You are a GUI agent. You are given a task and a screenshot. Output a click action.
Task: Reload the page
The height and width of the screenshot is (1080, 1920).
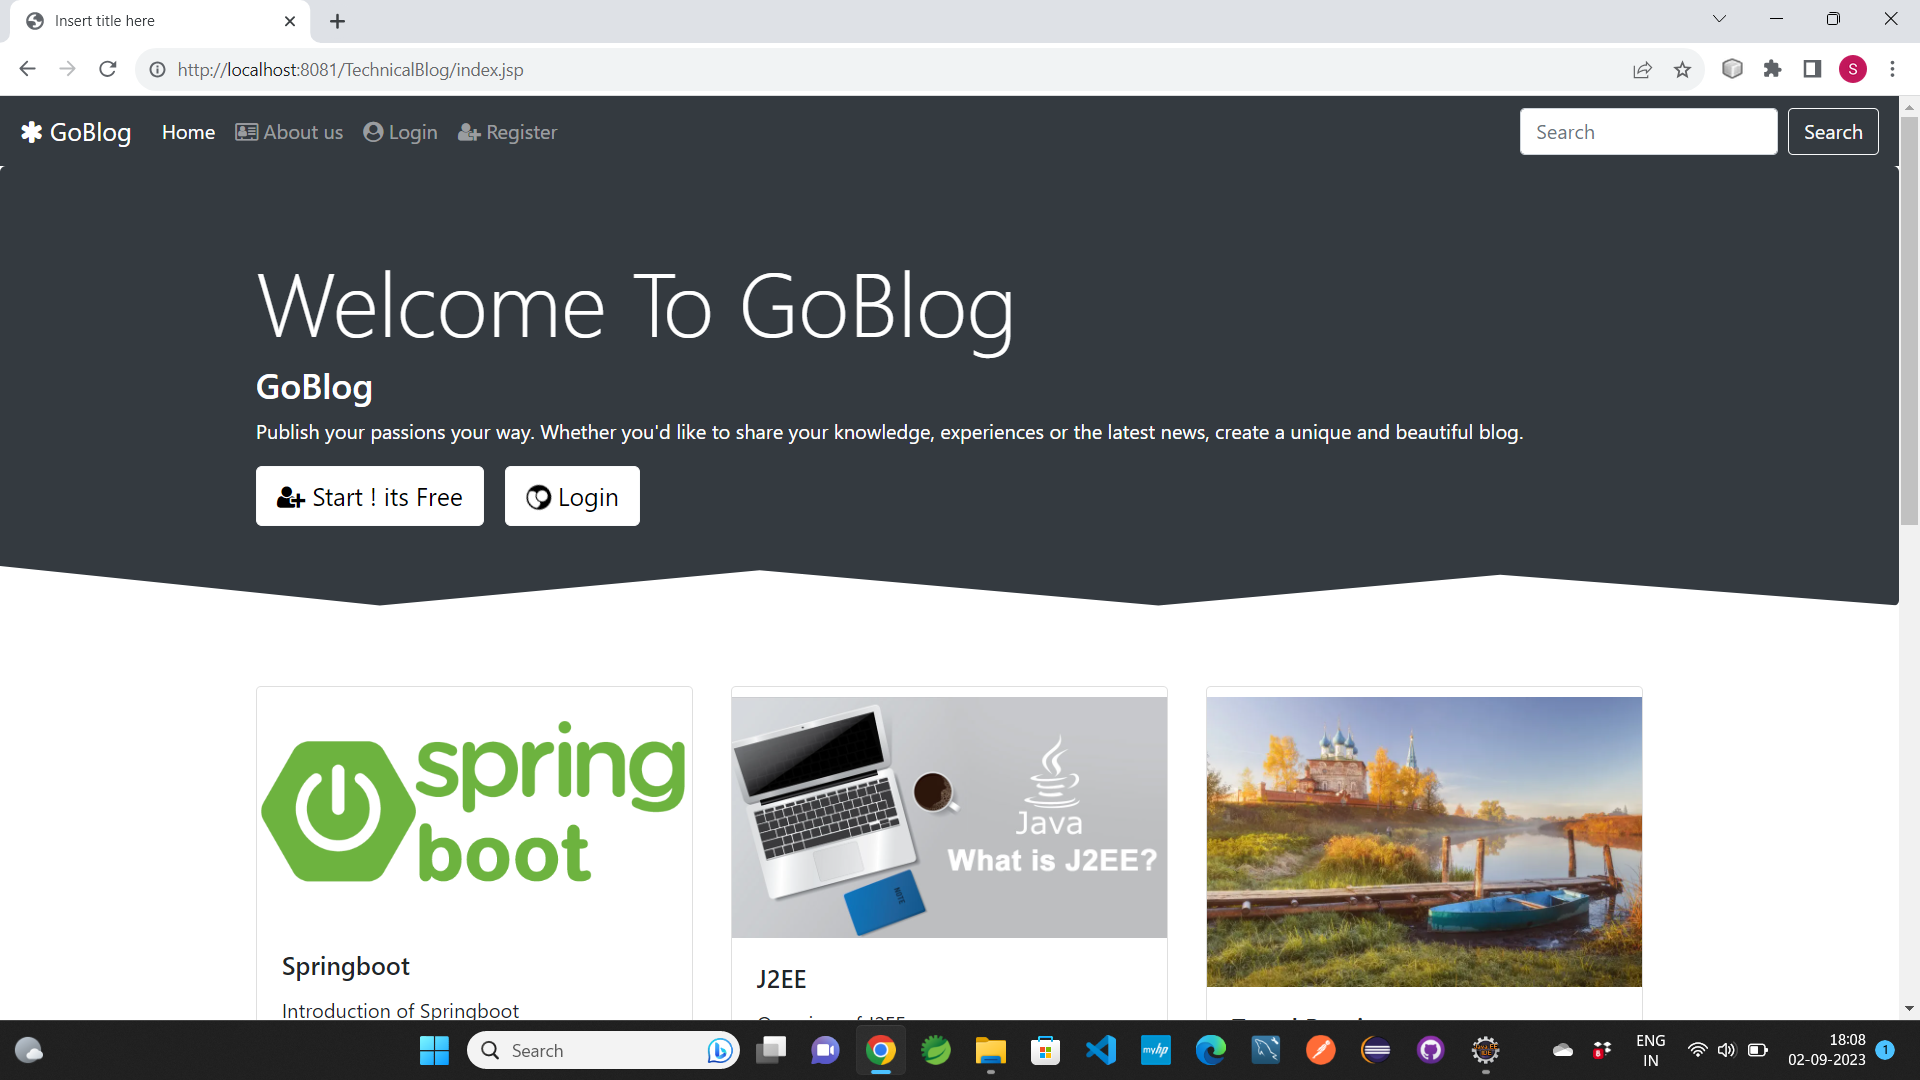[108, 69]
